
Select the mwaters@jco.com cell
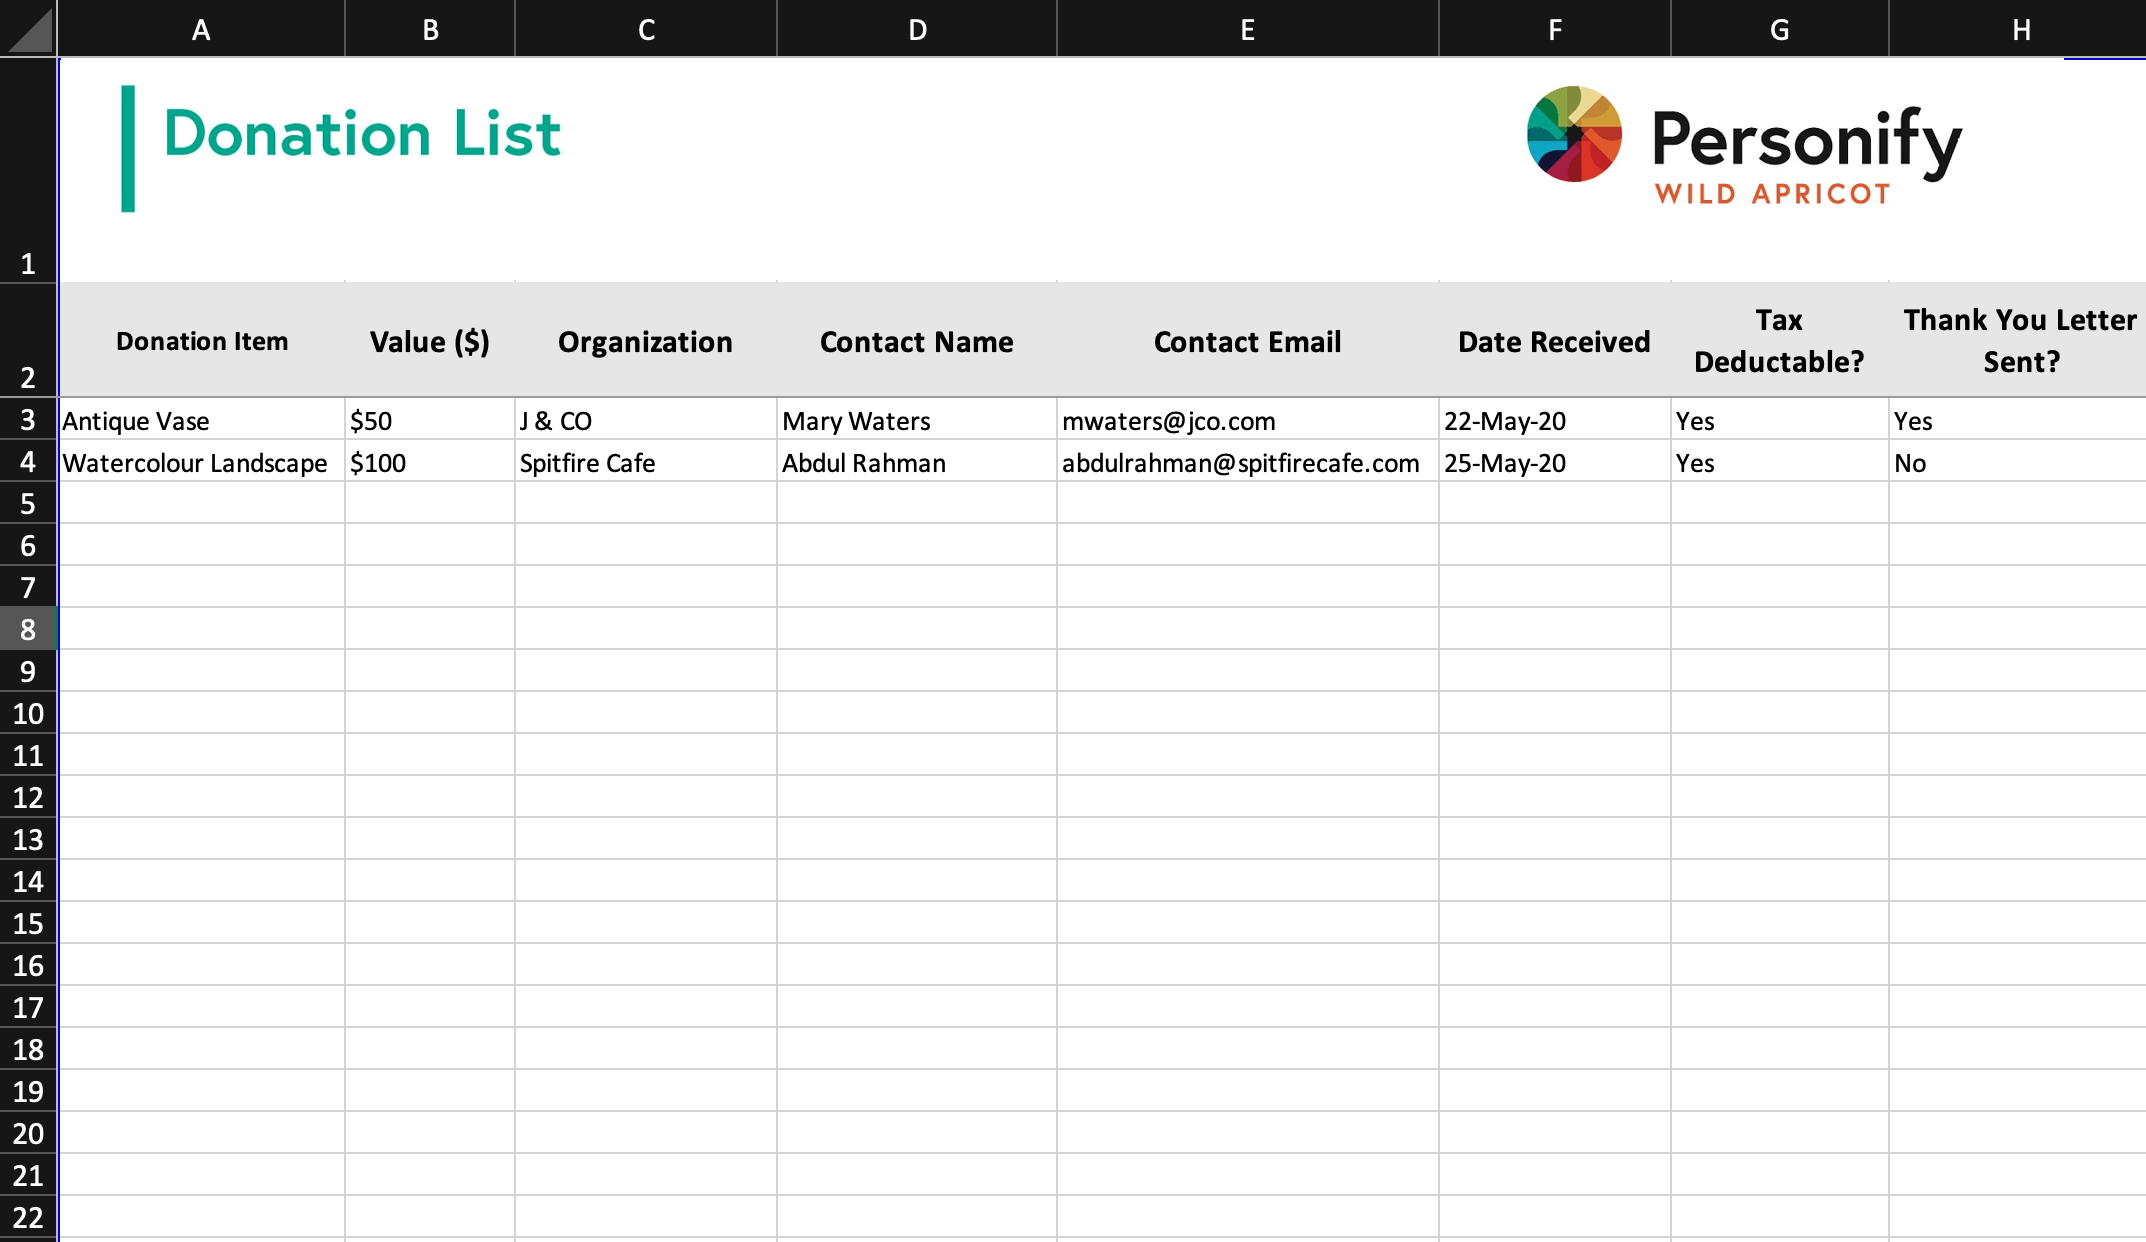1248,420
